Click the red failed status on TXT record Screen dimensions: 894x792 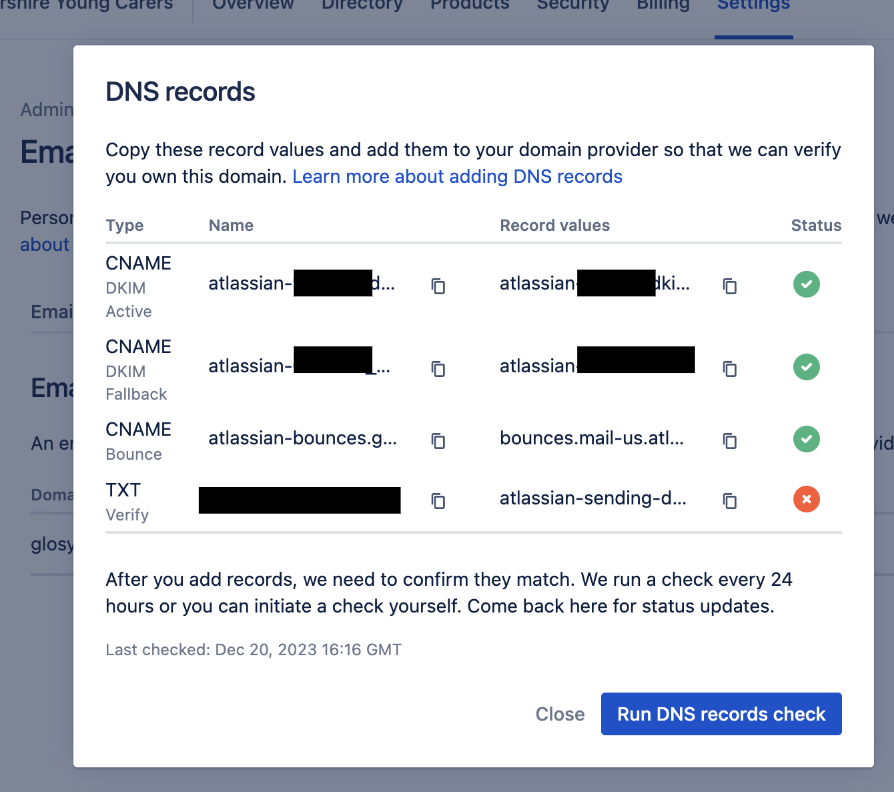coord(806,500)
